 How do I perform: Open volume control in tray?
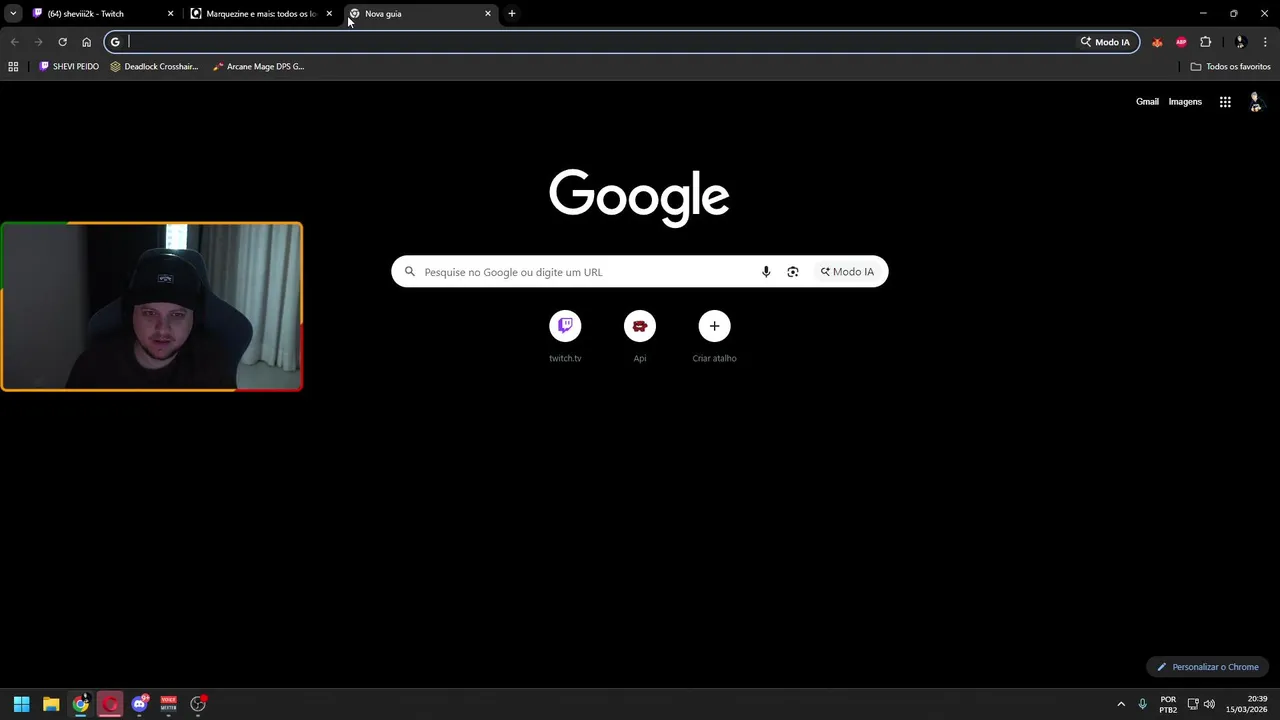tap(1209, 704)
